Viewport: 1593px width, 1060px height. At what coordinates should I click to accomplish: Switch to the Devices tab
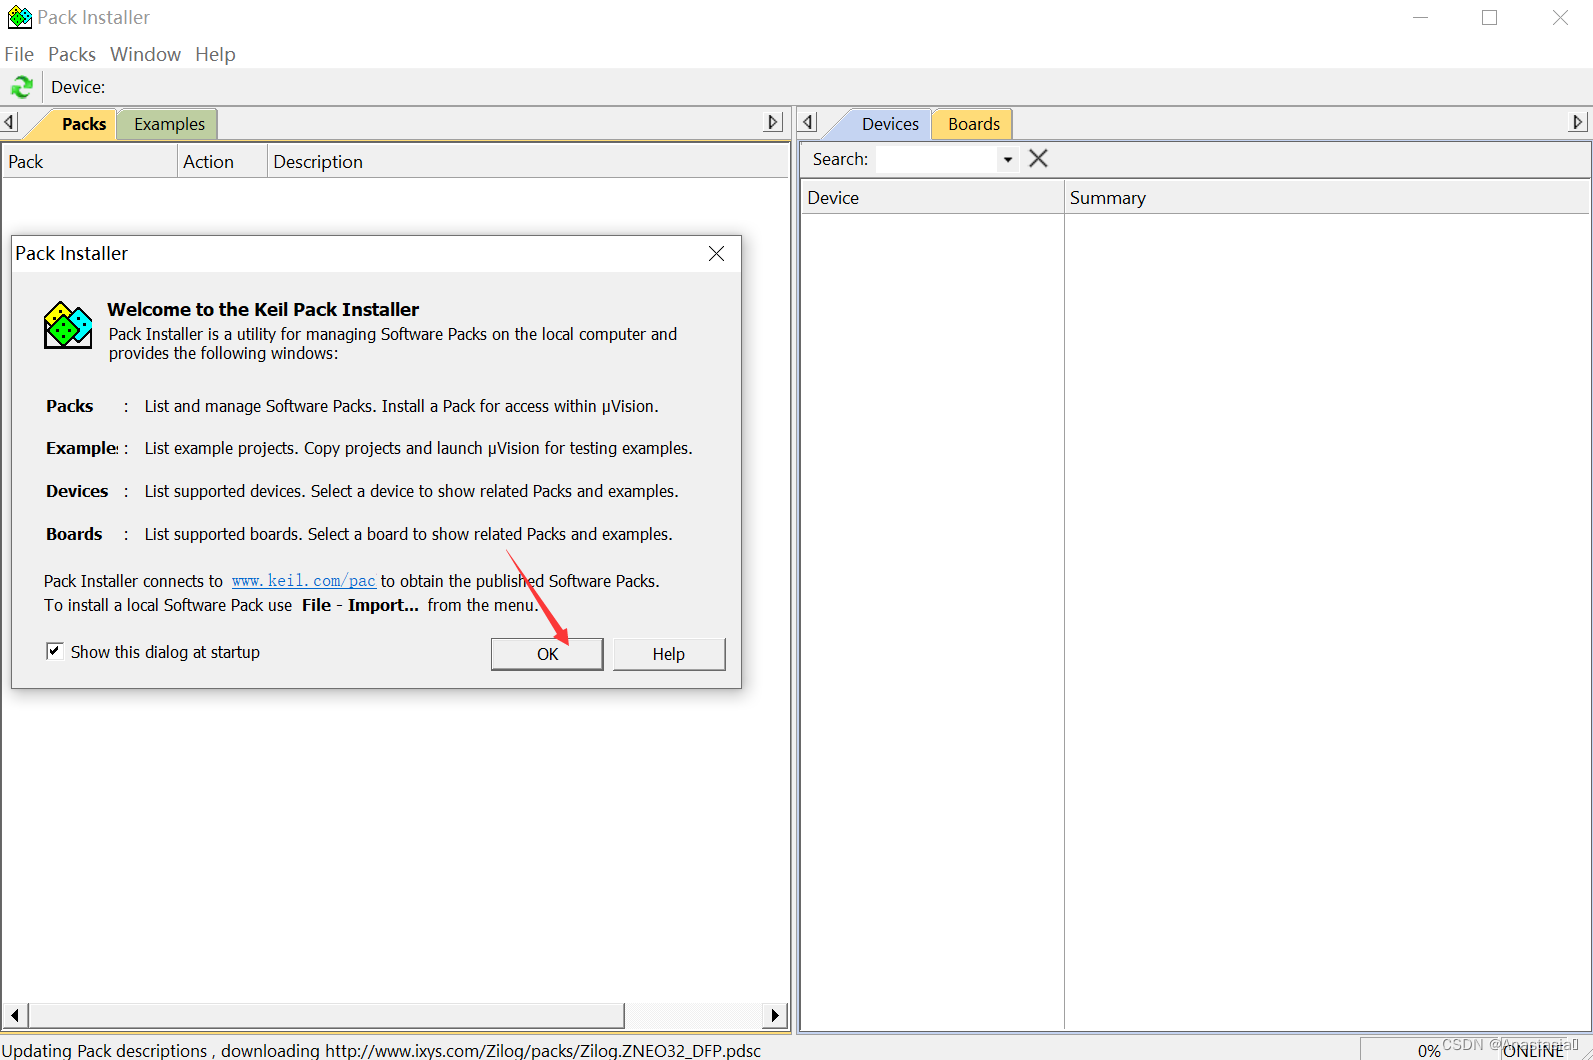coord(890,124)
